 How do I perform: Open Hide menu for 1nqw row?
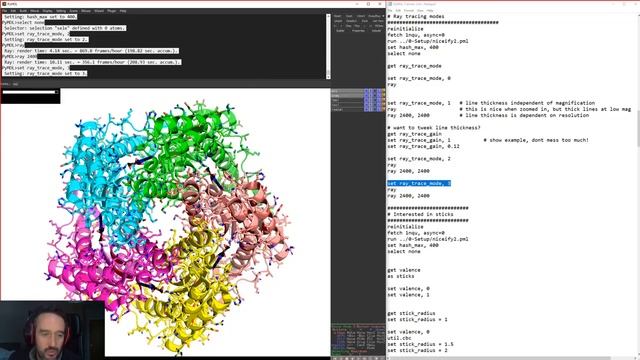tap(375, 96)
